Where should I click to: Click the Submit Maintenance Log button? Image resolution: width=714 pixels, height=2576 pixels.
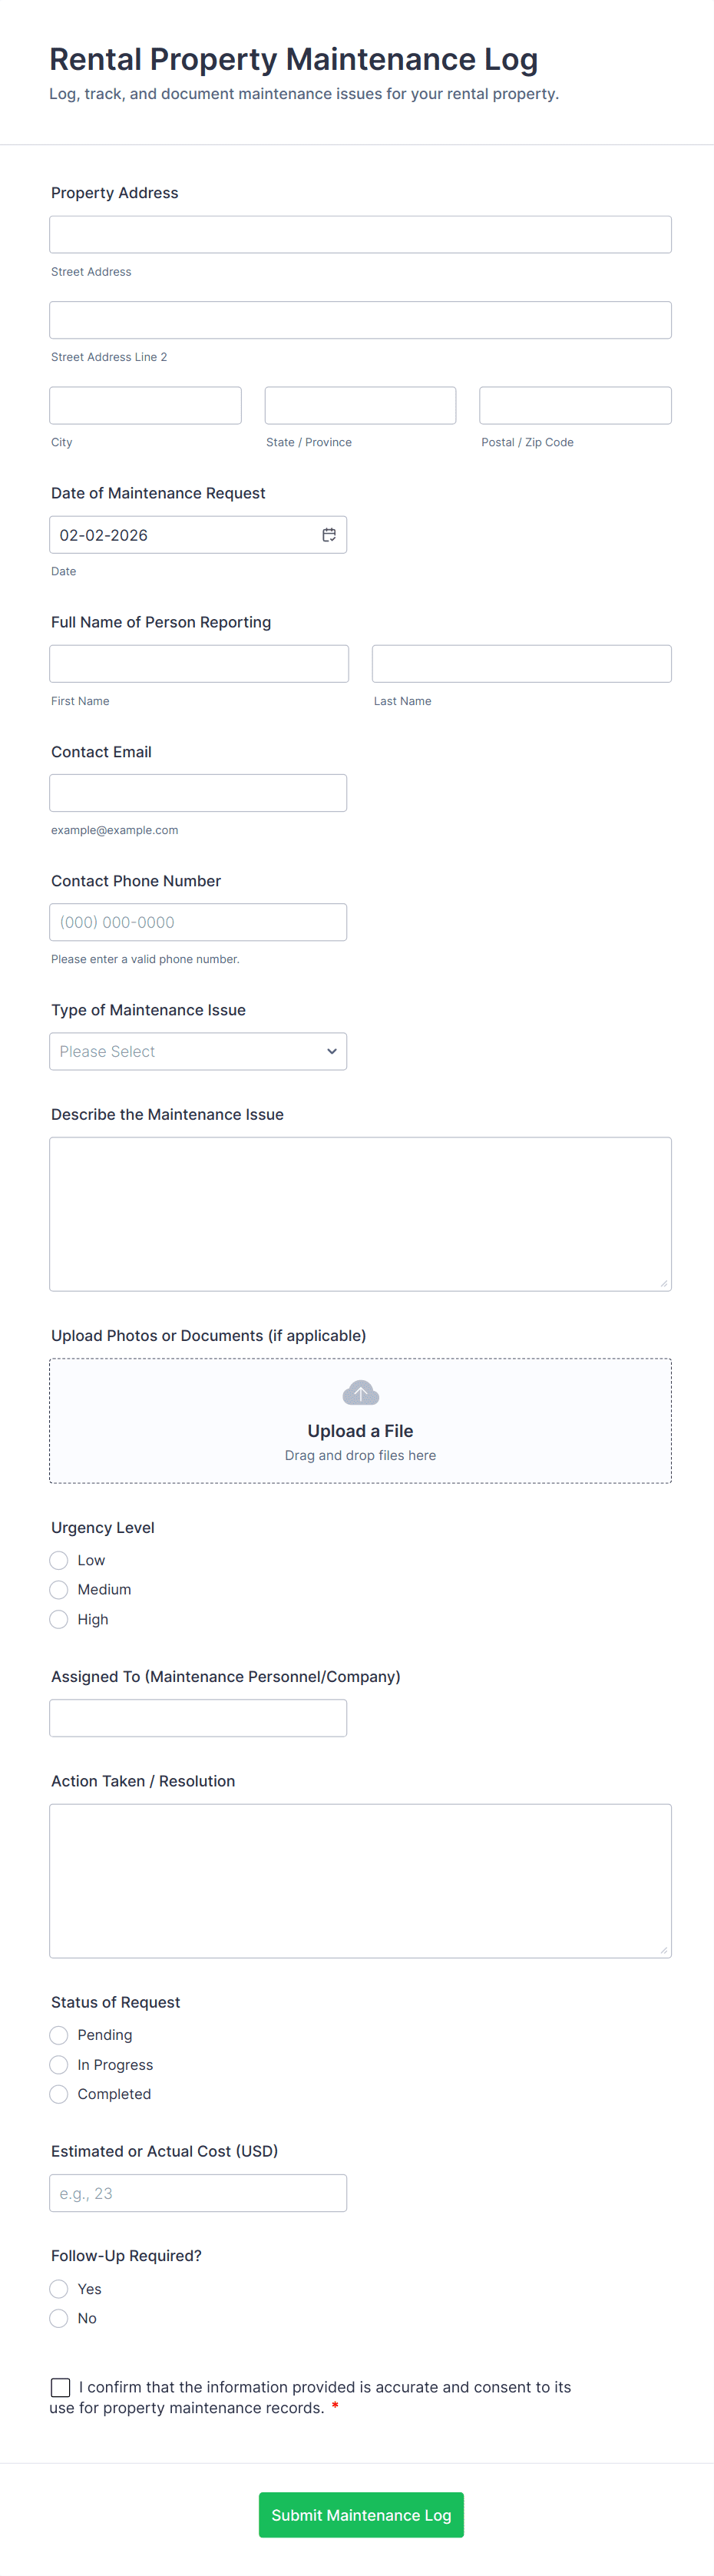(x=361, y=2514)
